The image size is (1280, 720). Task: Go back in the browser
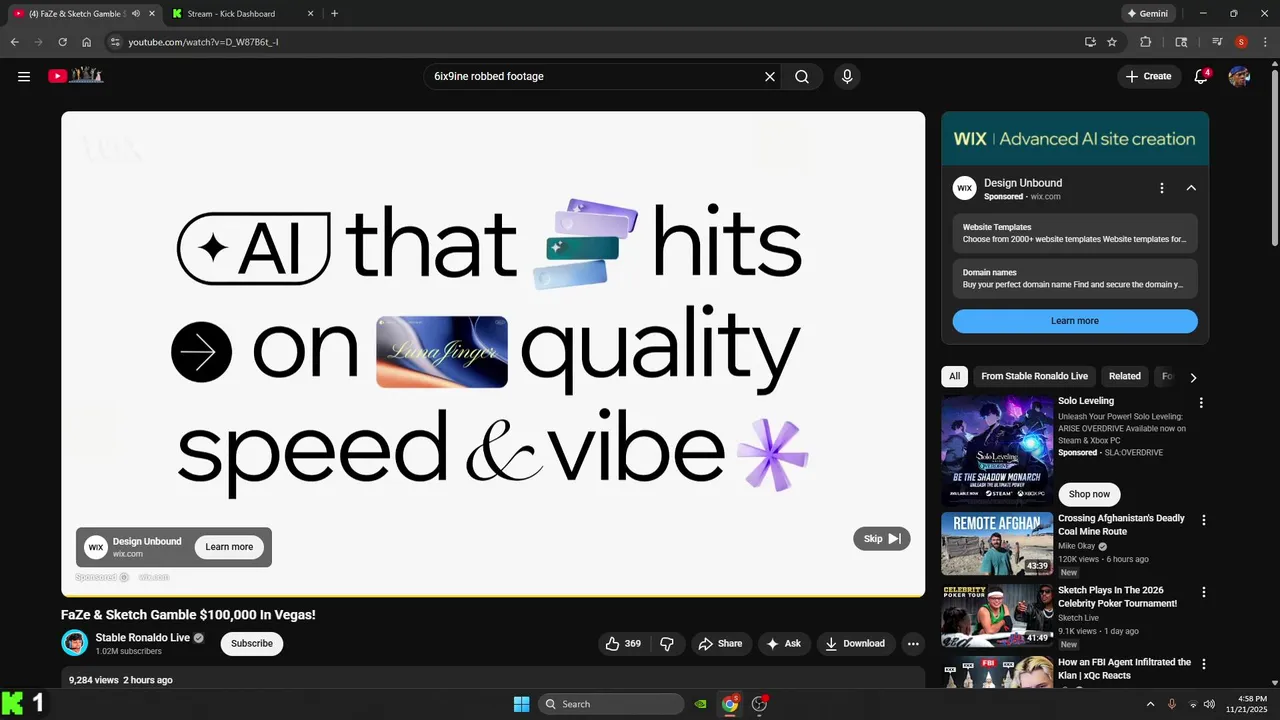[x=14, y=42]
